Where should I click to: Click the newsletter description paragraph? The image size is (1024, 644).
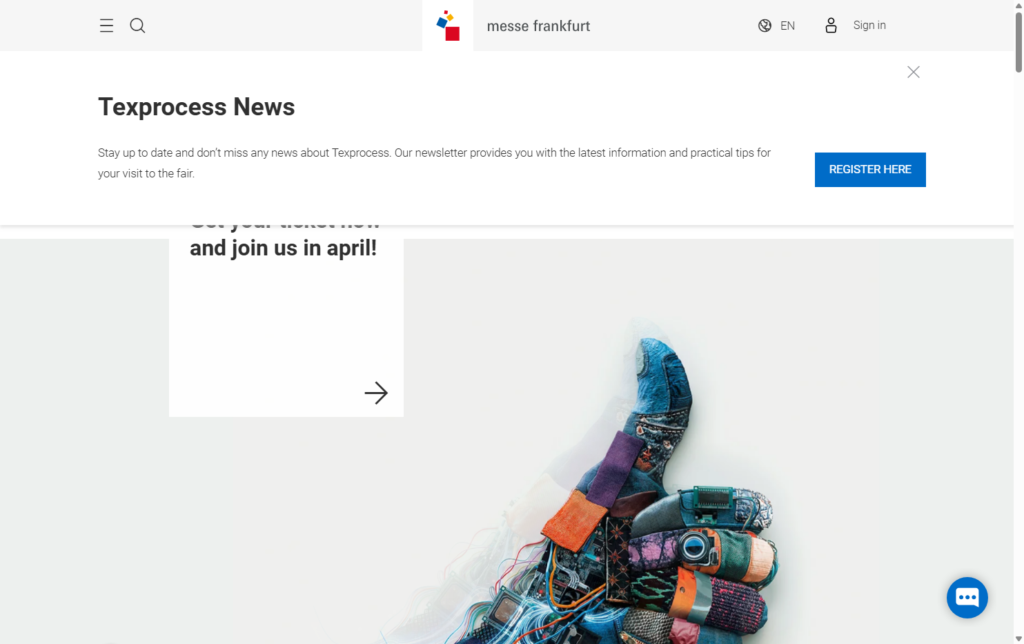click(434, 163)
